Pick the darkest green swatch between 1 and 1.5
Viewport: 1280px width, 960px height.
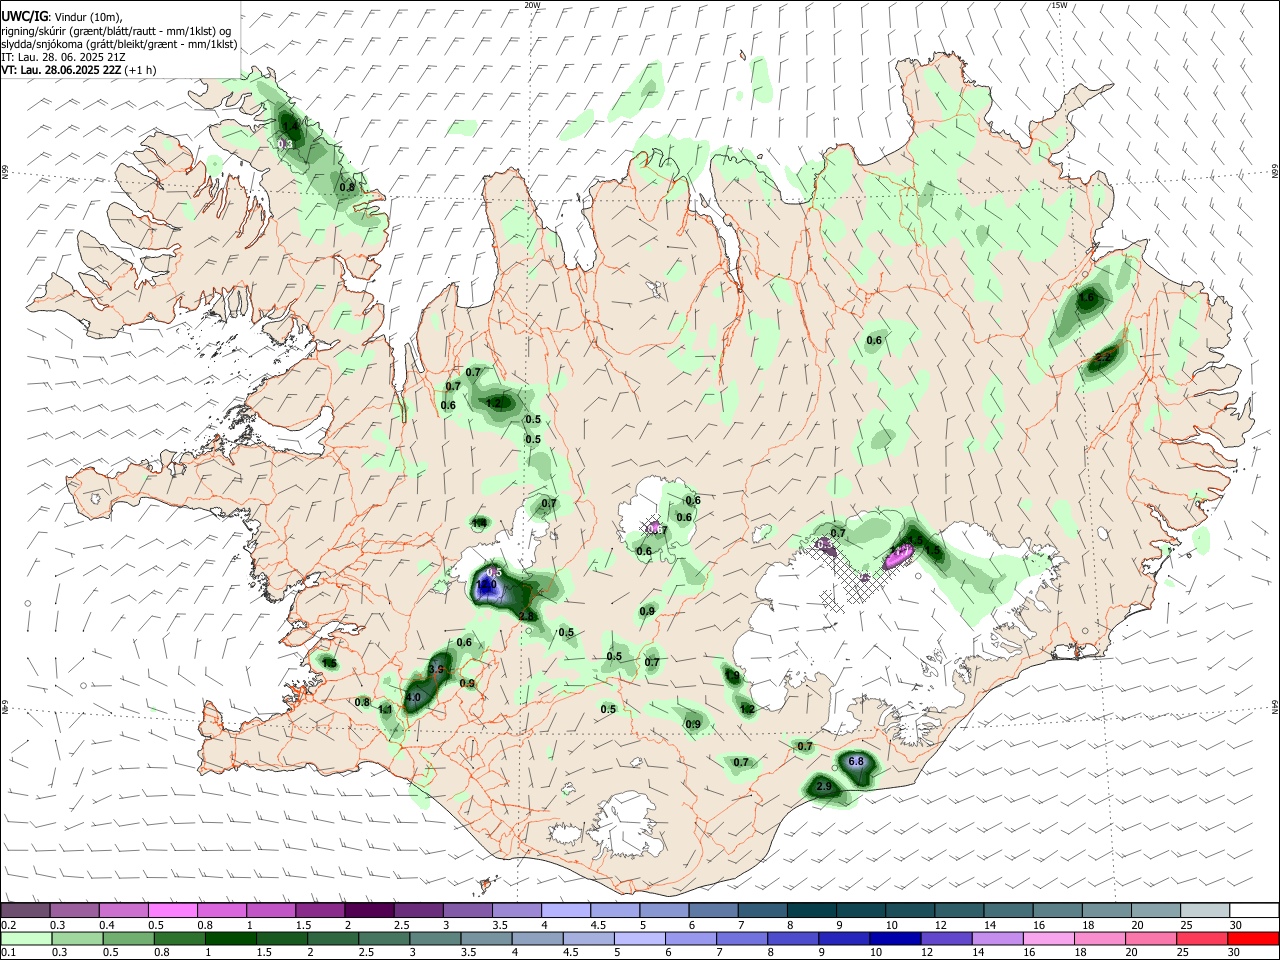point(231,938)
